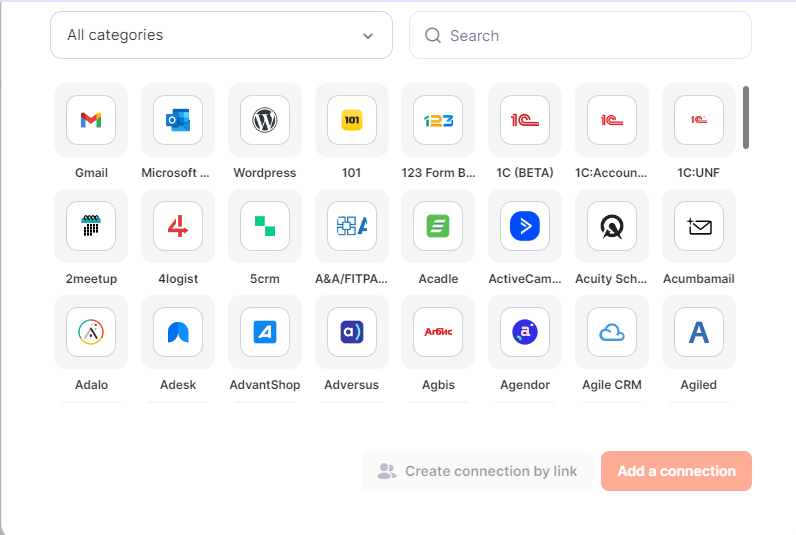Click the Wordpress label text
796x535 pixels.
pyautogui.click(x=264, y=173)
